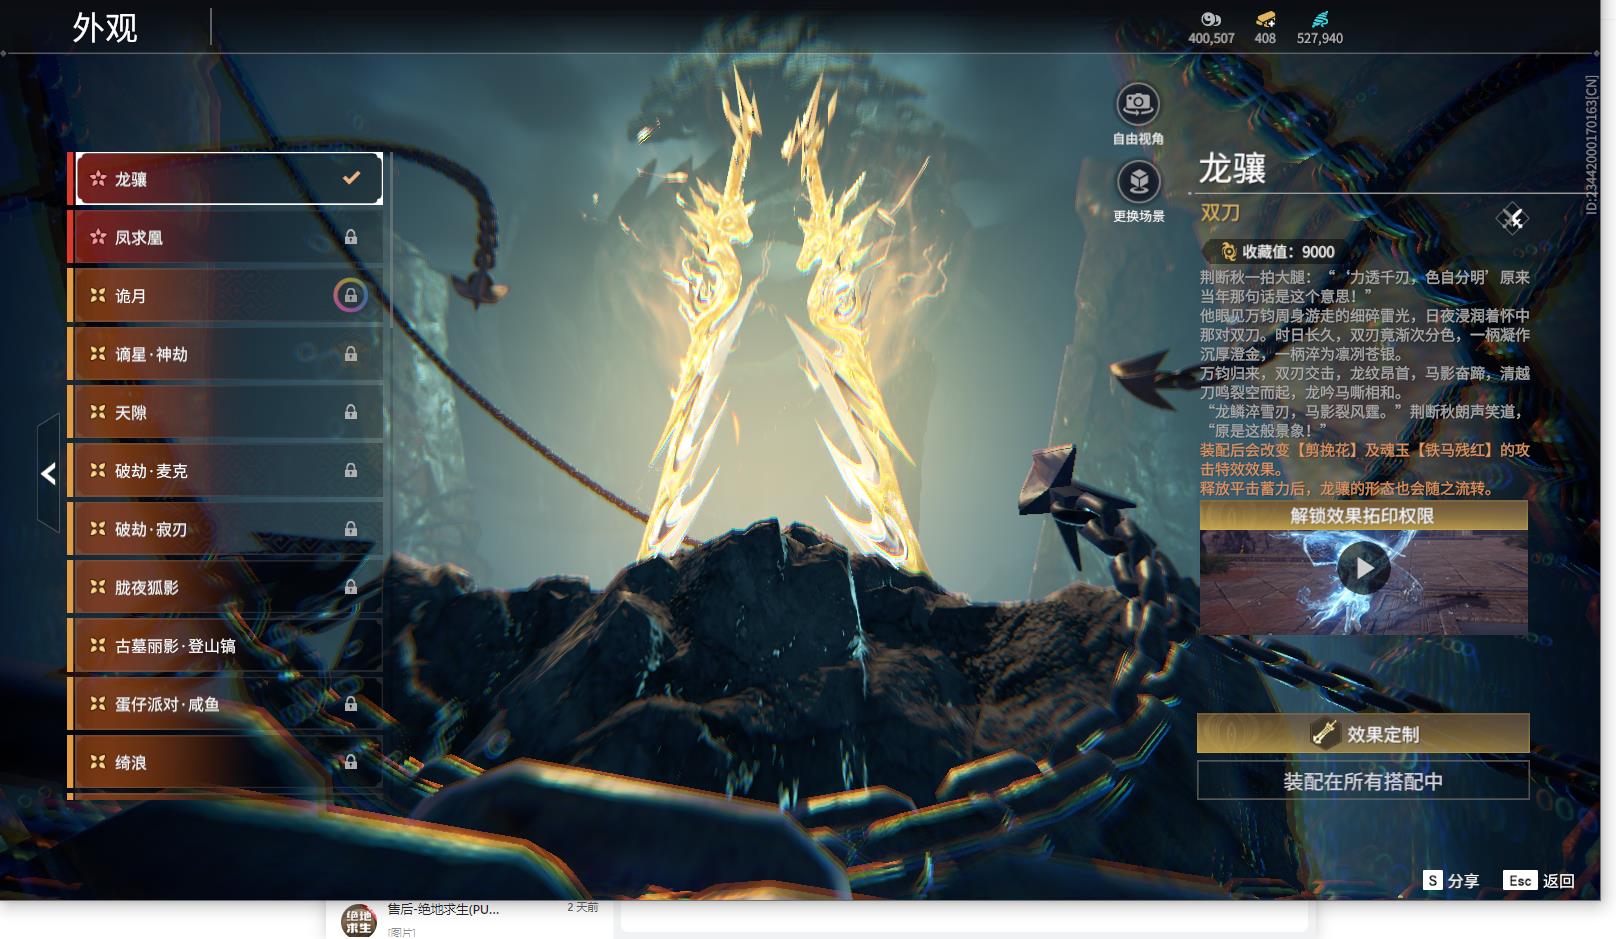Screen dimensions: 1616x939
Task: Select the 摘星·神劫 skin entry
Action: tap(225, 354)
